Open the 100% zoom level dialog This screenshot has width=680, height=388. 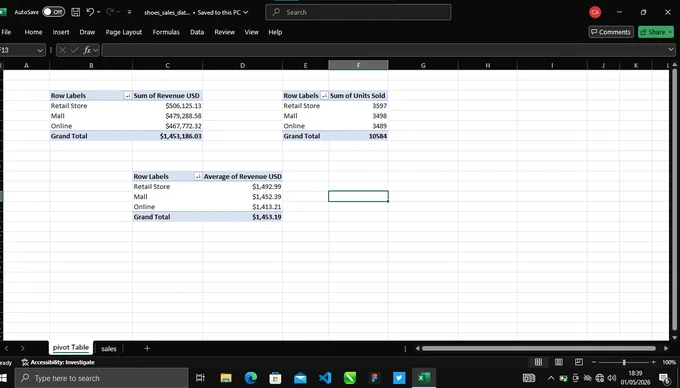[669, 362]
